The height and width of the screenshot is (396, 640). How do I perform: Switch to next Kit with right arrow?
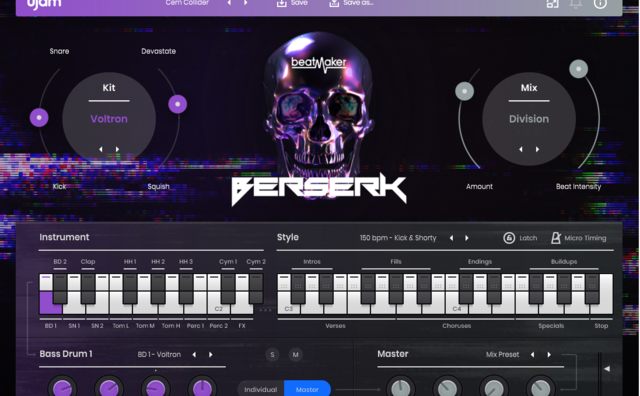(x=117, y=149)
